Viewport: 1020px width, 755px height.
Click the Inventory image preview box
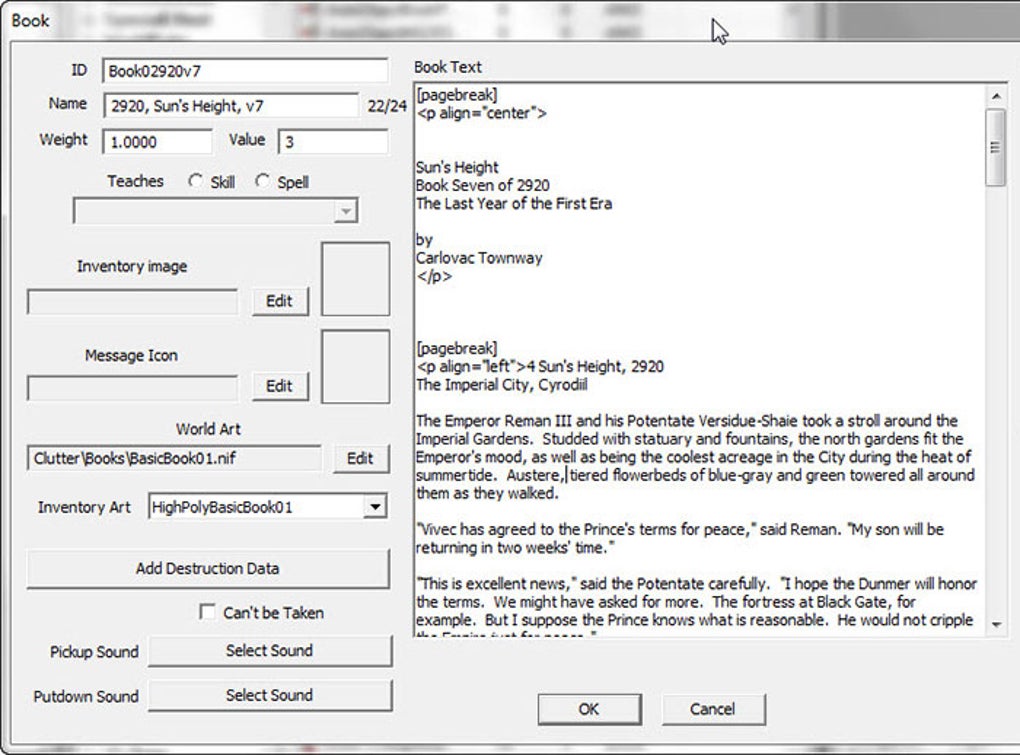click(x=356, y=279)
